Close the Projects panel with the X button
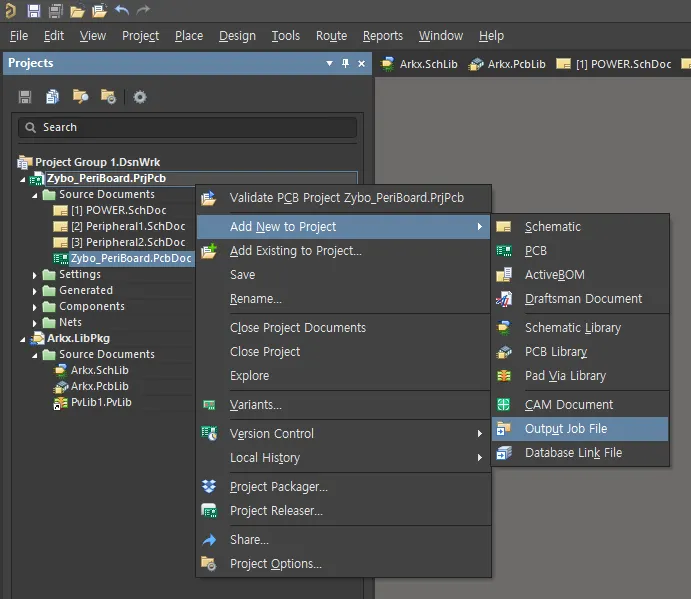The height and width of the screenshot is (599, 691). click(361, 63)
